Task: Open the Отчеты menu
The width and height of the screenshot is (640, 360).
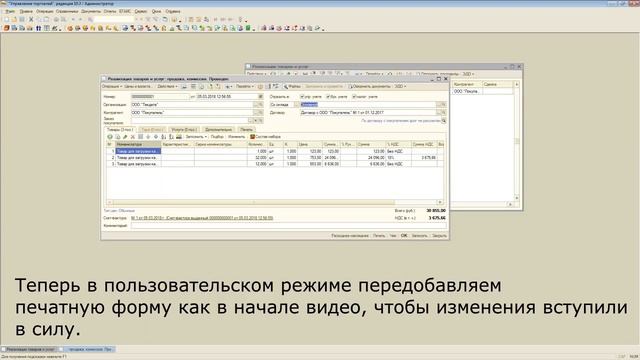Action: click(110, 11)
